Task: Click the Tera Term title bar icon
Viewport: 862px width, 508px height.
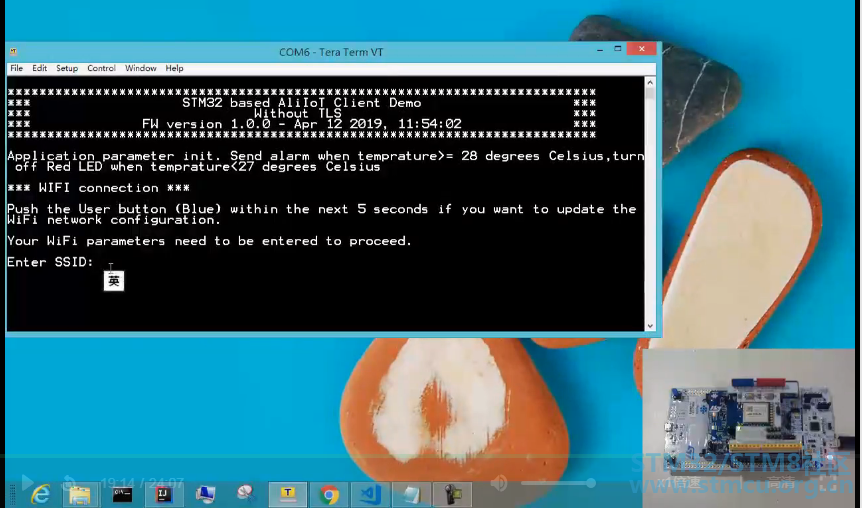Action: click(x=13, y=52)
